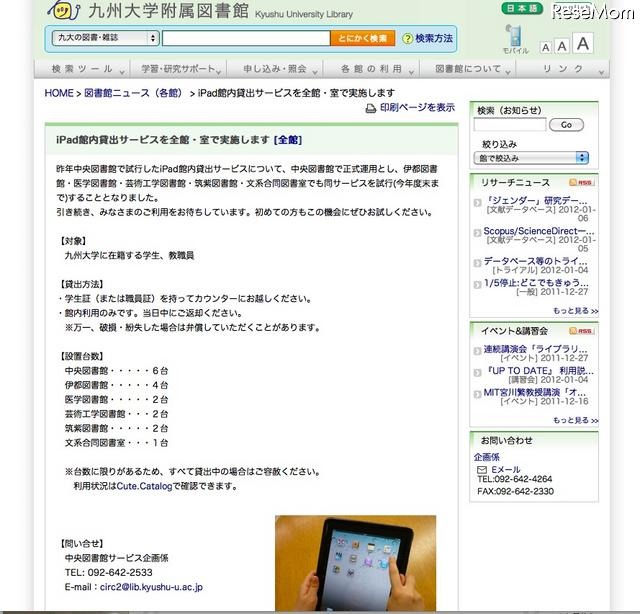Open 図書館ニュース（各館） breadcrumb link
The height and width of the screenshot is (614, 640).
pos(133,93)
